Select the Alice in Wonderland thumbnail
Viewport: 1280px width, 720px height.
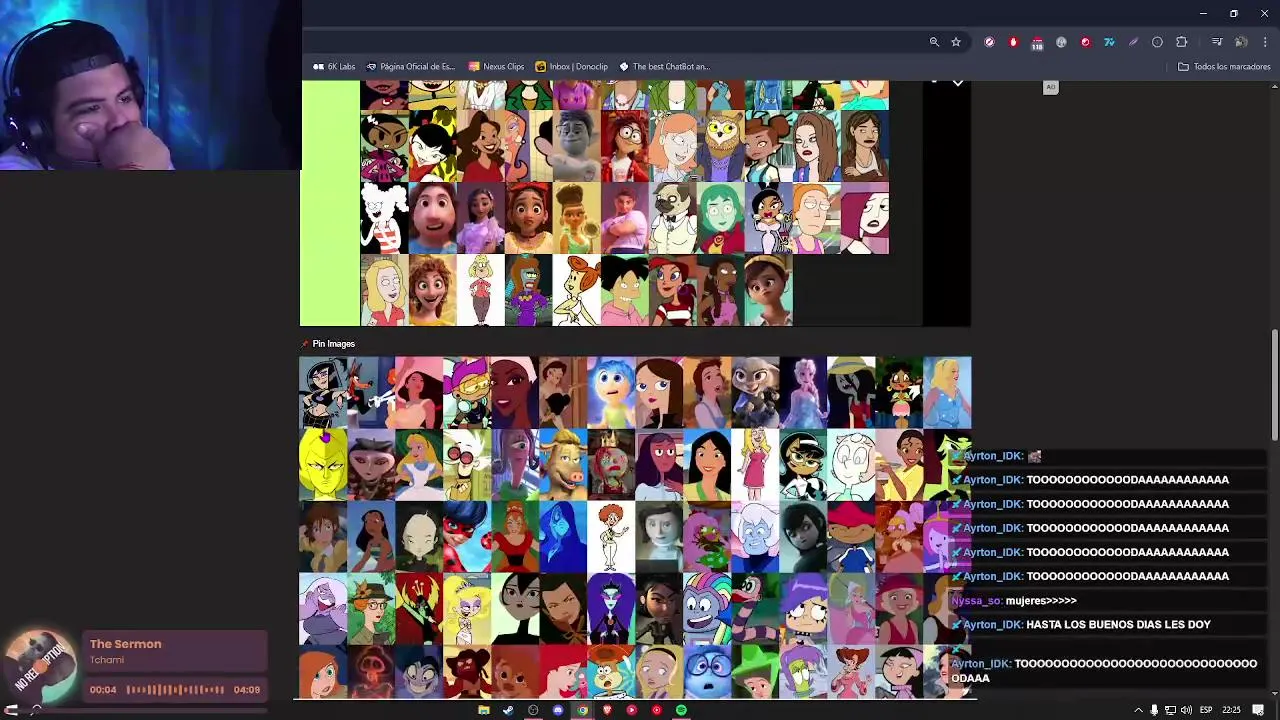(x=419, y=465)
